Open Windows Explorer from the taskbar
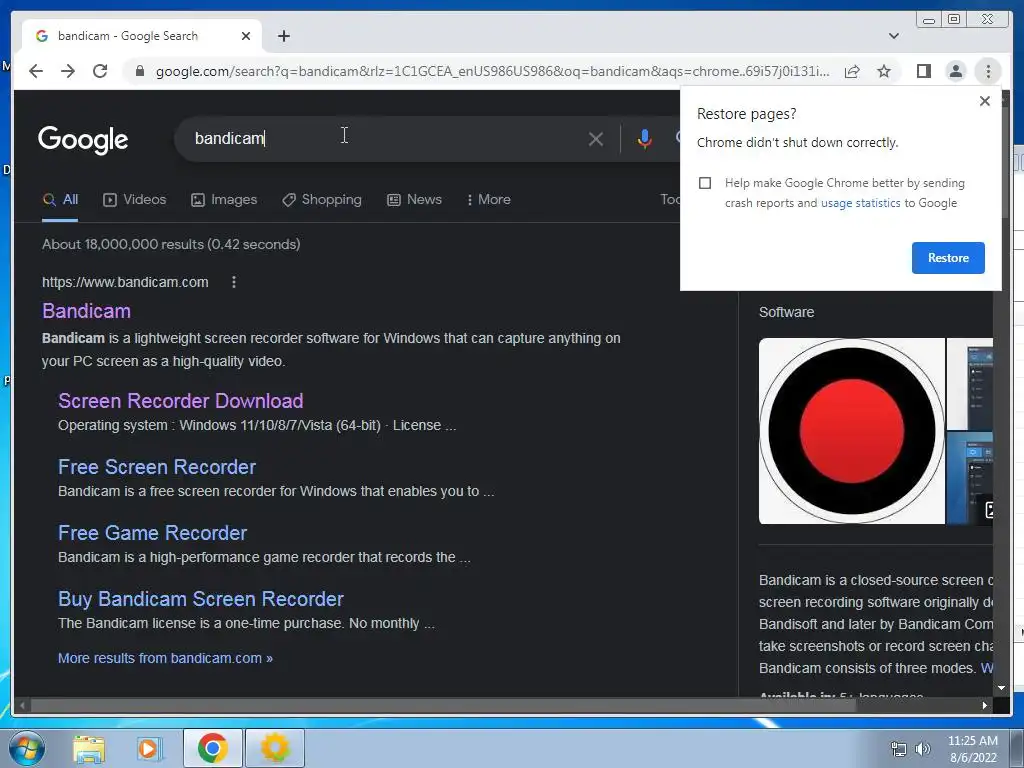 (89, 748)
